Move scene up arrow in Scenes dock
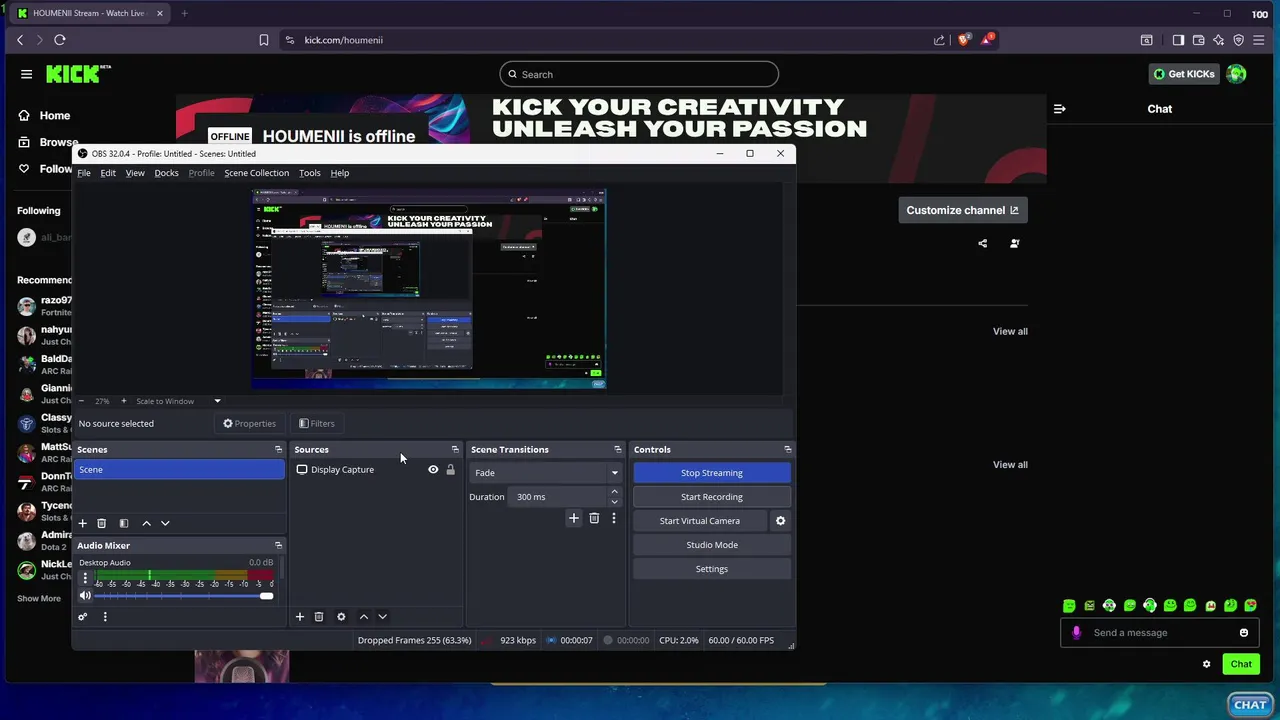This screenshot has height=720, width=1280. (x=146, y=523)
